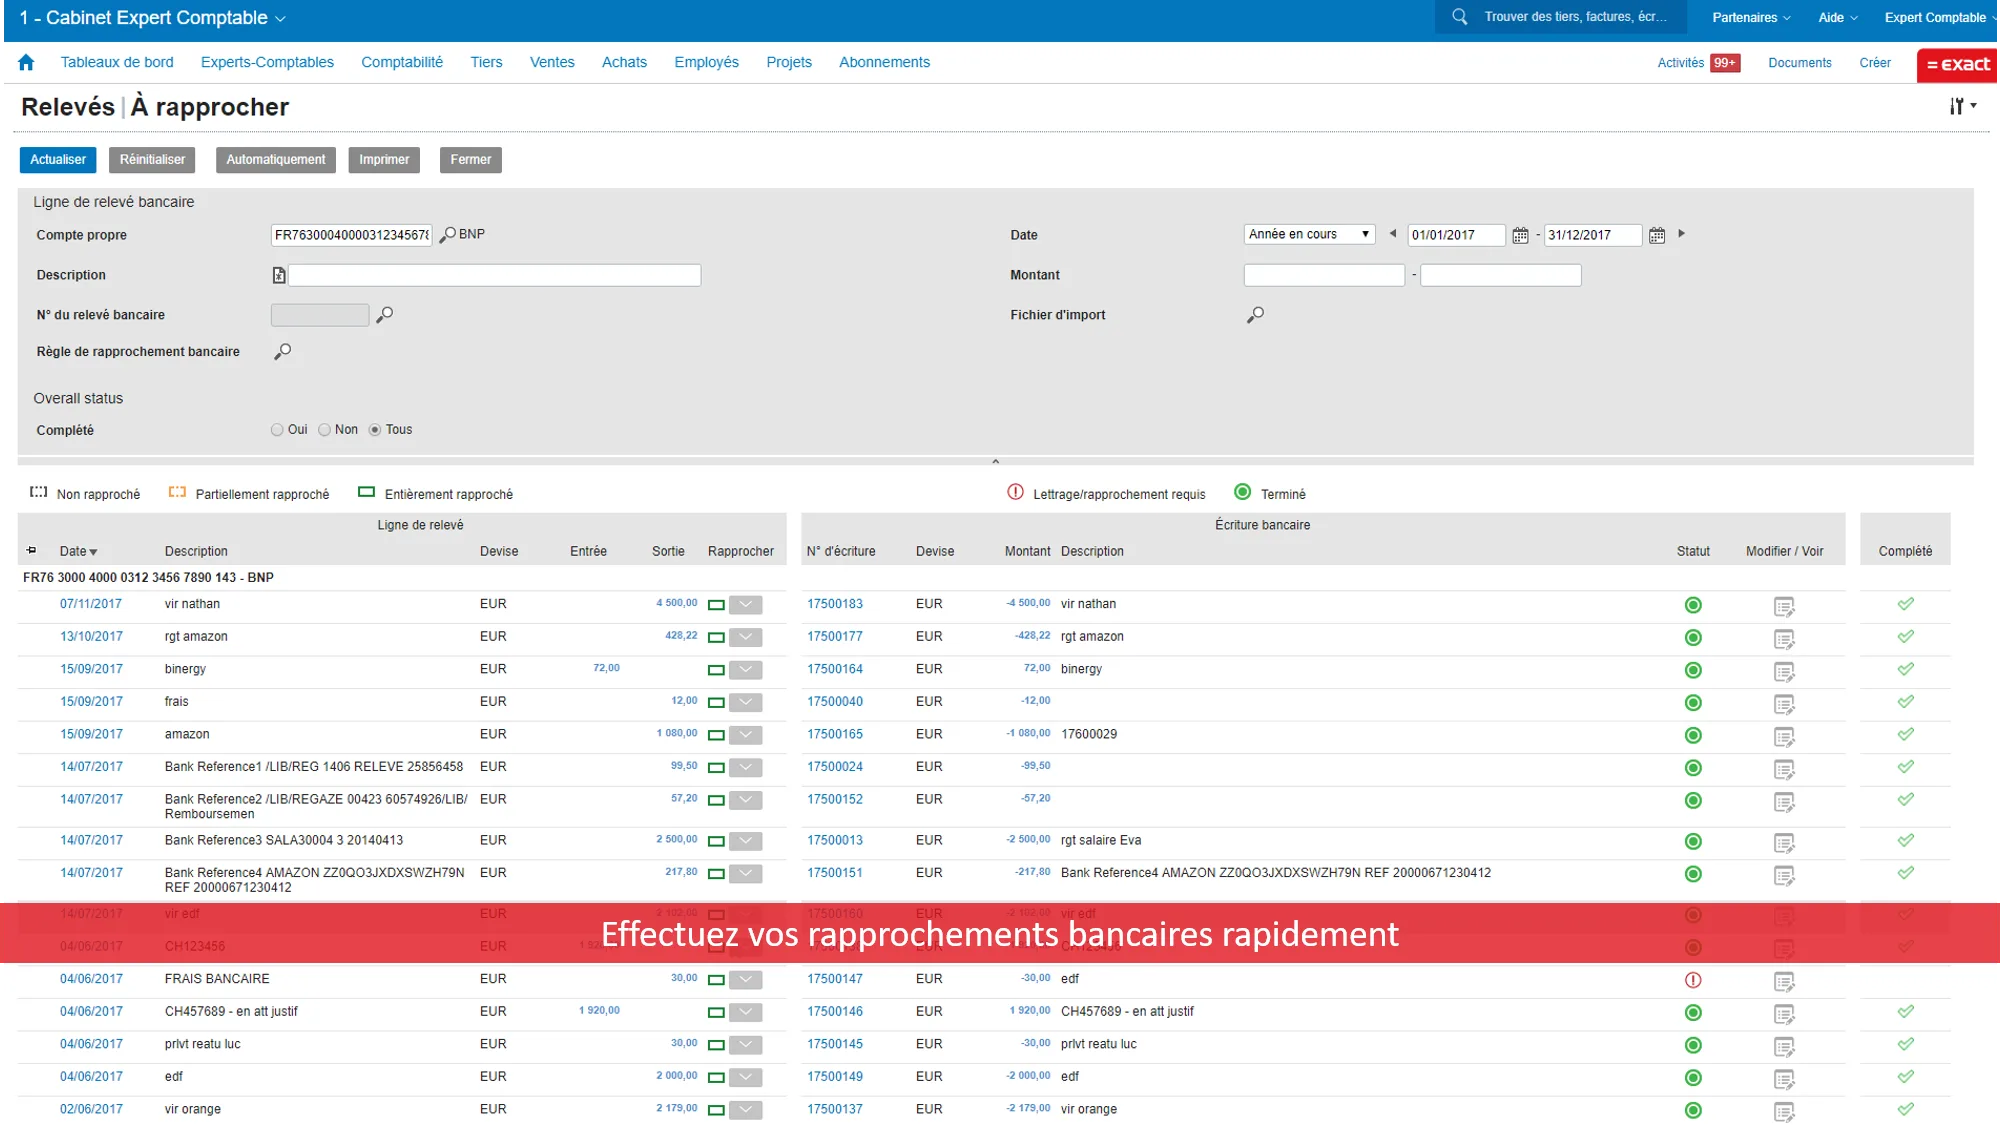Viewport: 2000px width, 1125px height.
Task: Open the Tableaux de bord menu
Action: coord(117,62)
